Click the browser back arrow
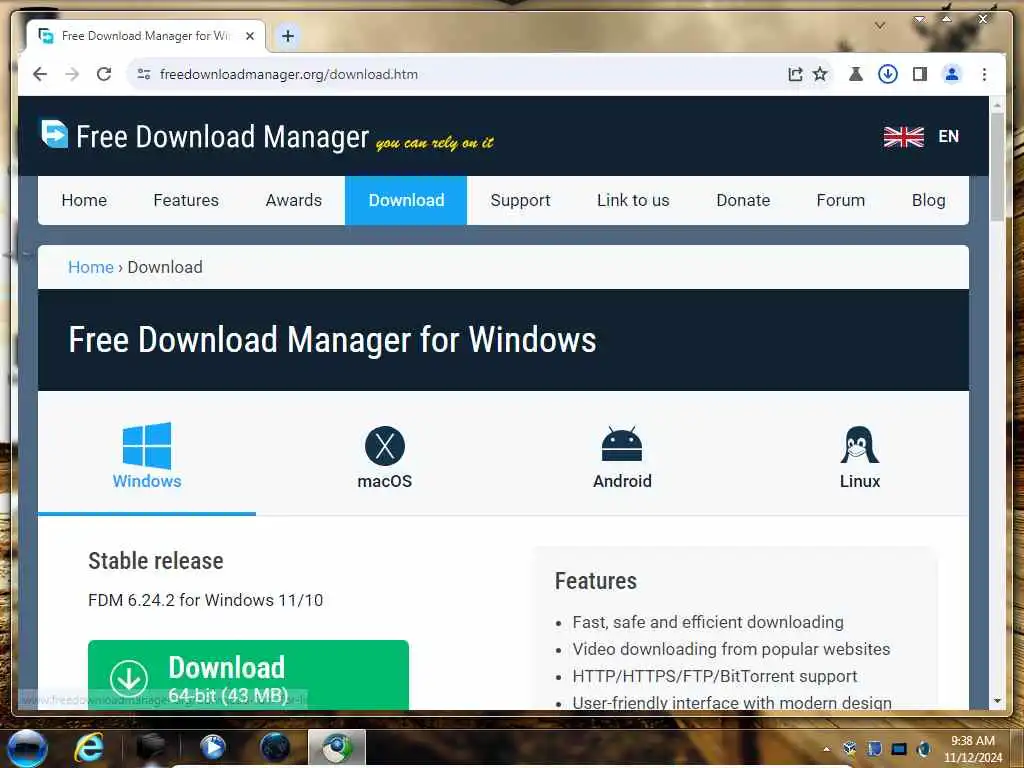 40,74
